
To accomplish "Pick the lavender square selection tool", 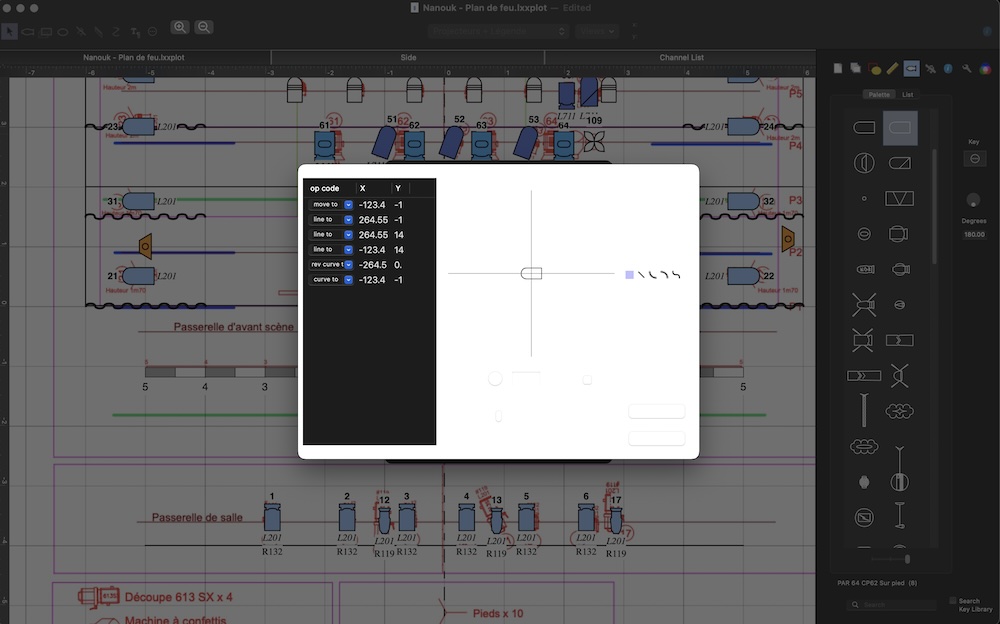I will coord(629,275).
